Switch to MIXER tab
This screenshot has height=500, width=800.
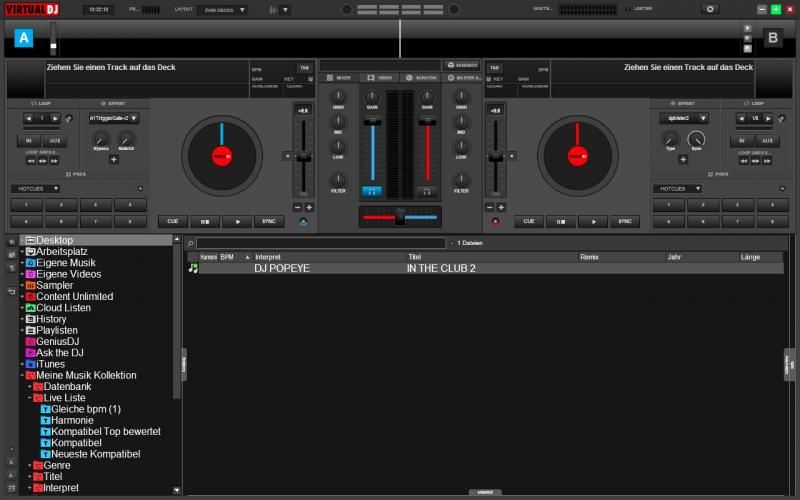click(x=339, y=78)
